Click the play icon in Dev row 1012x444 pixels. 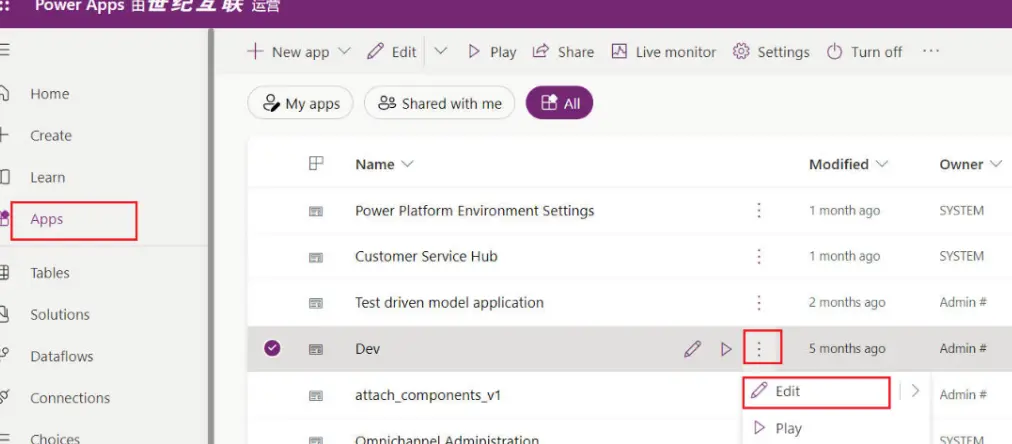pos(727,349)
